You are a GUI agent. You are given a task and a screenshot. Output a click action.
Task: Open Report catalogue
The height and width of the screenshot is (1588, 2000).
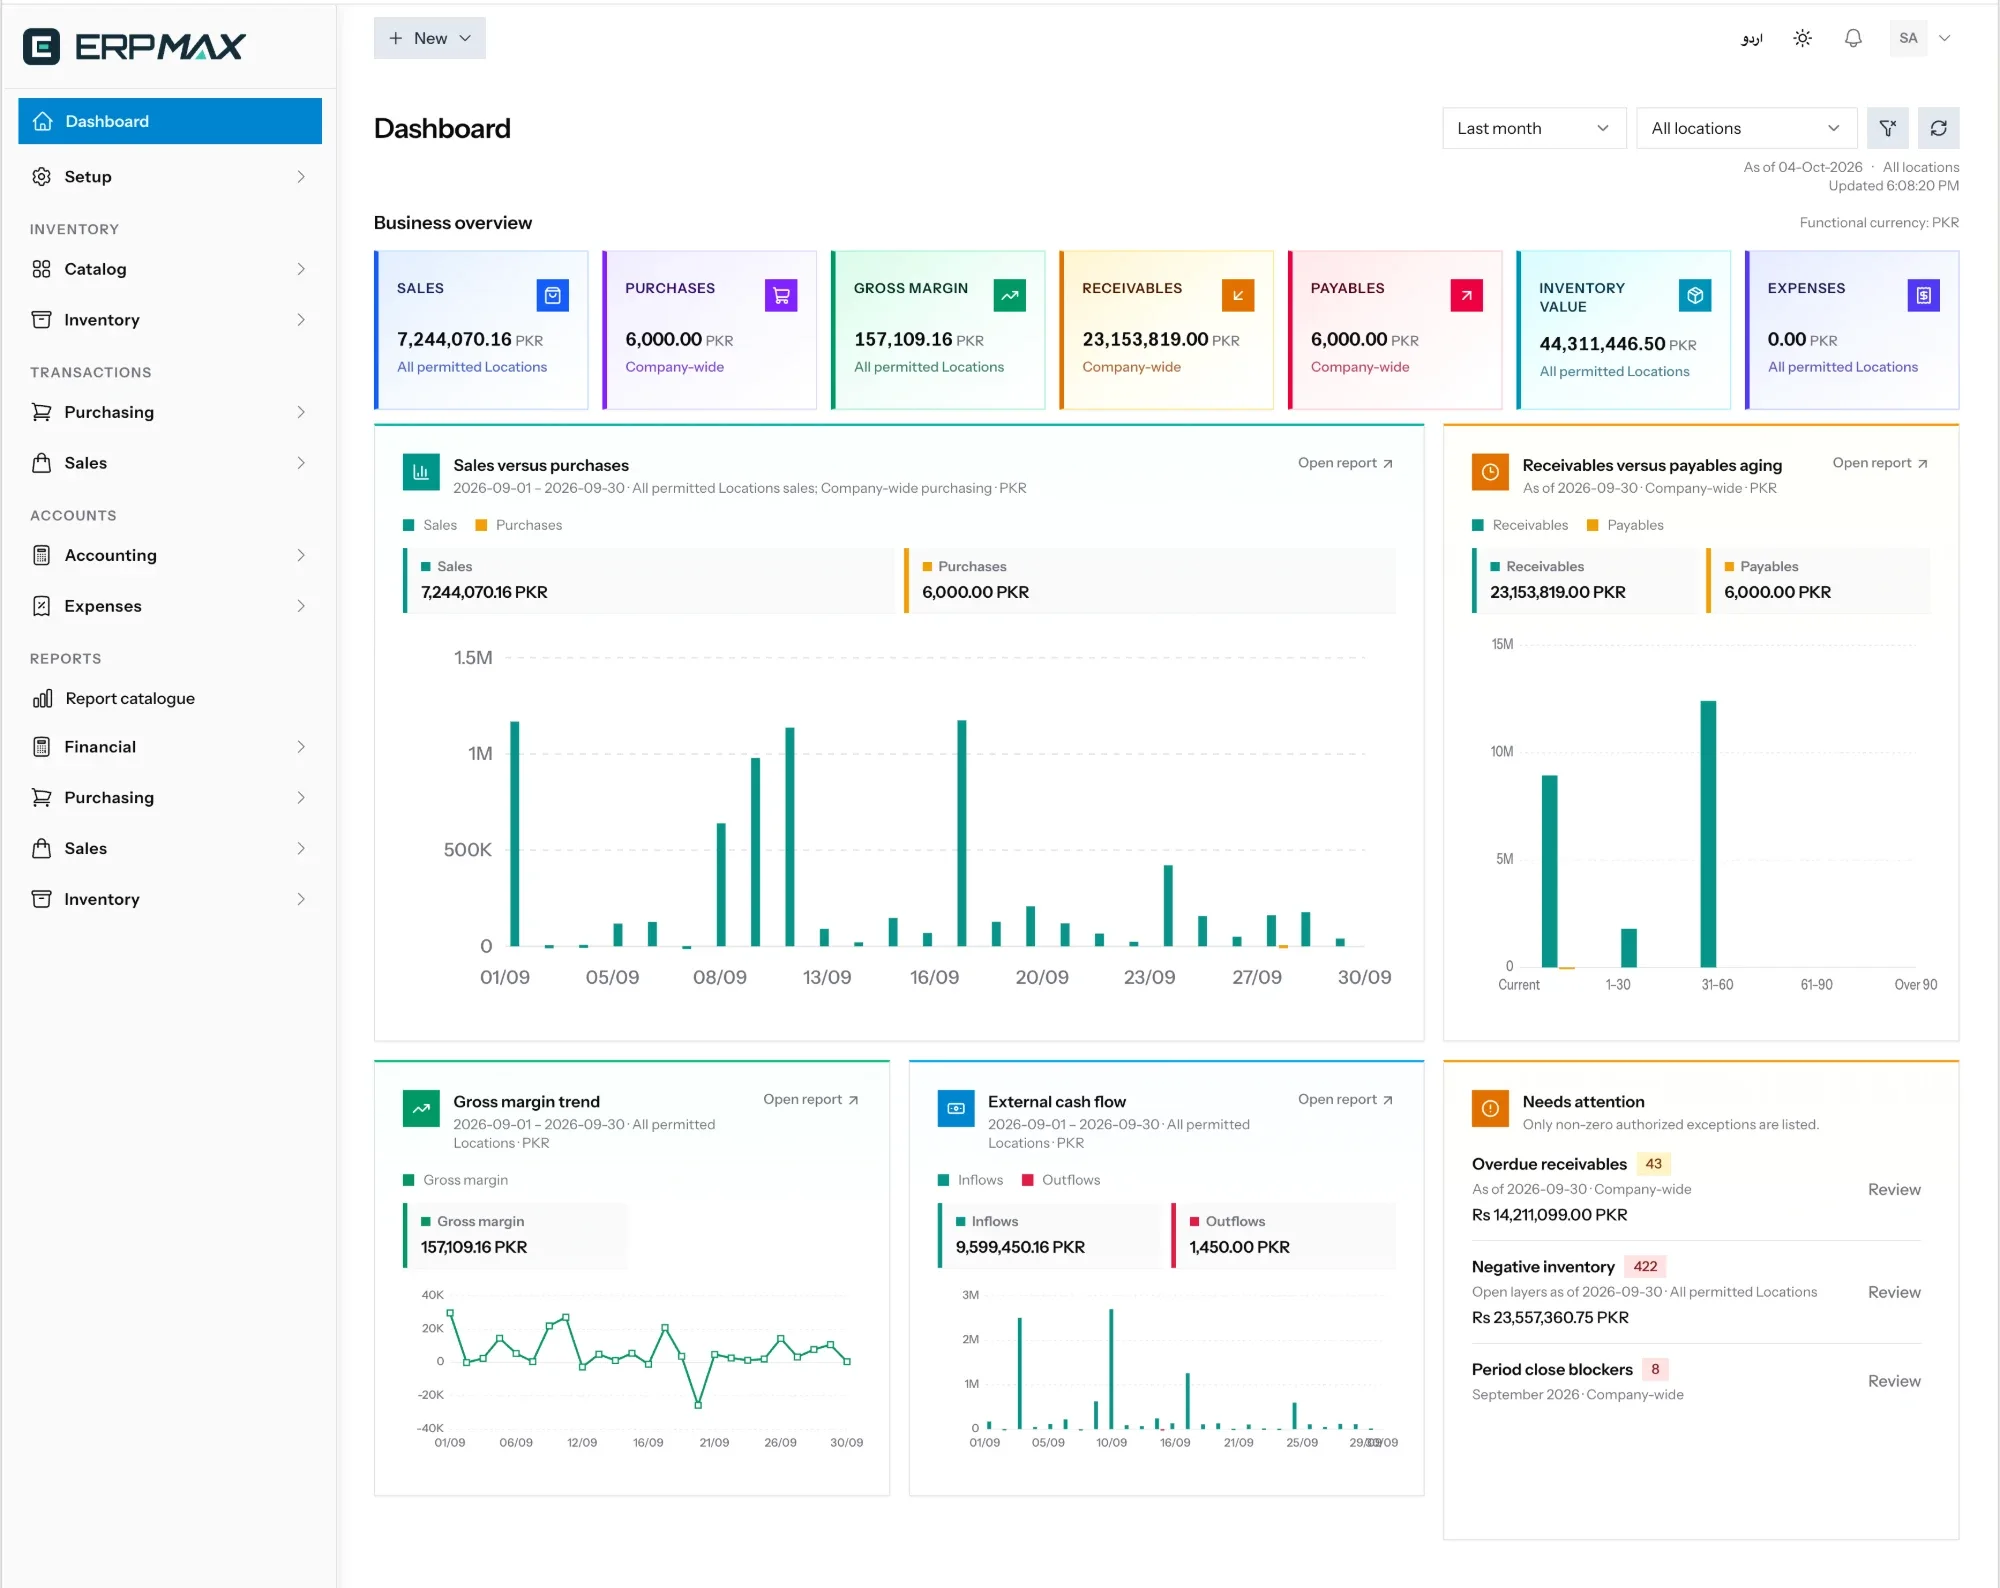pos(170,698)
